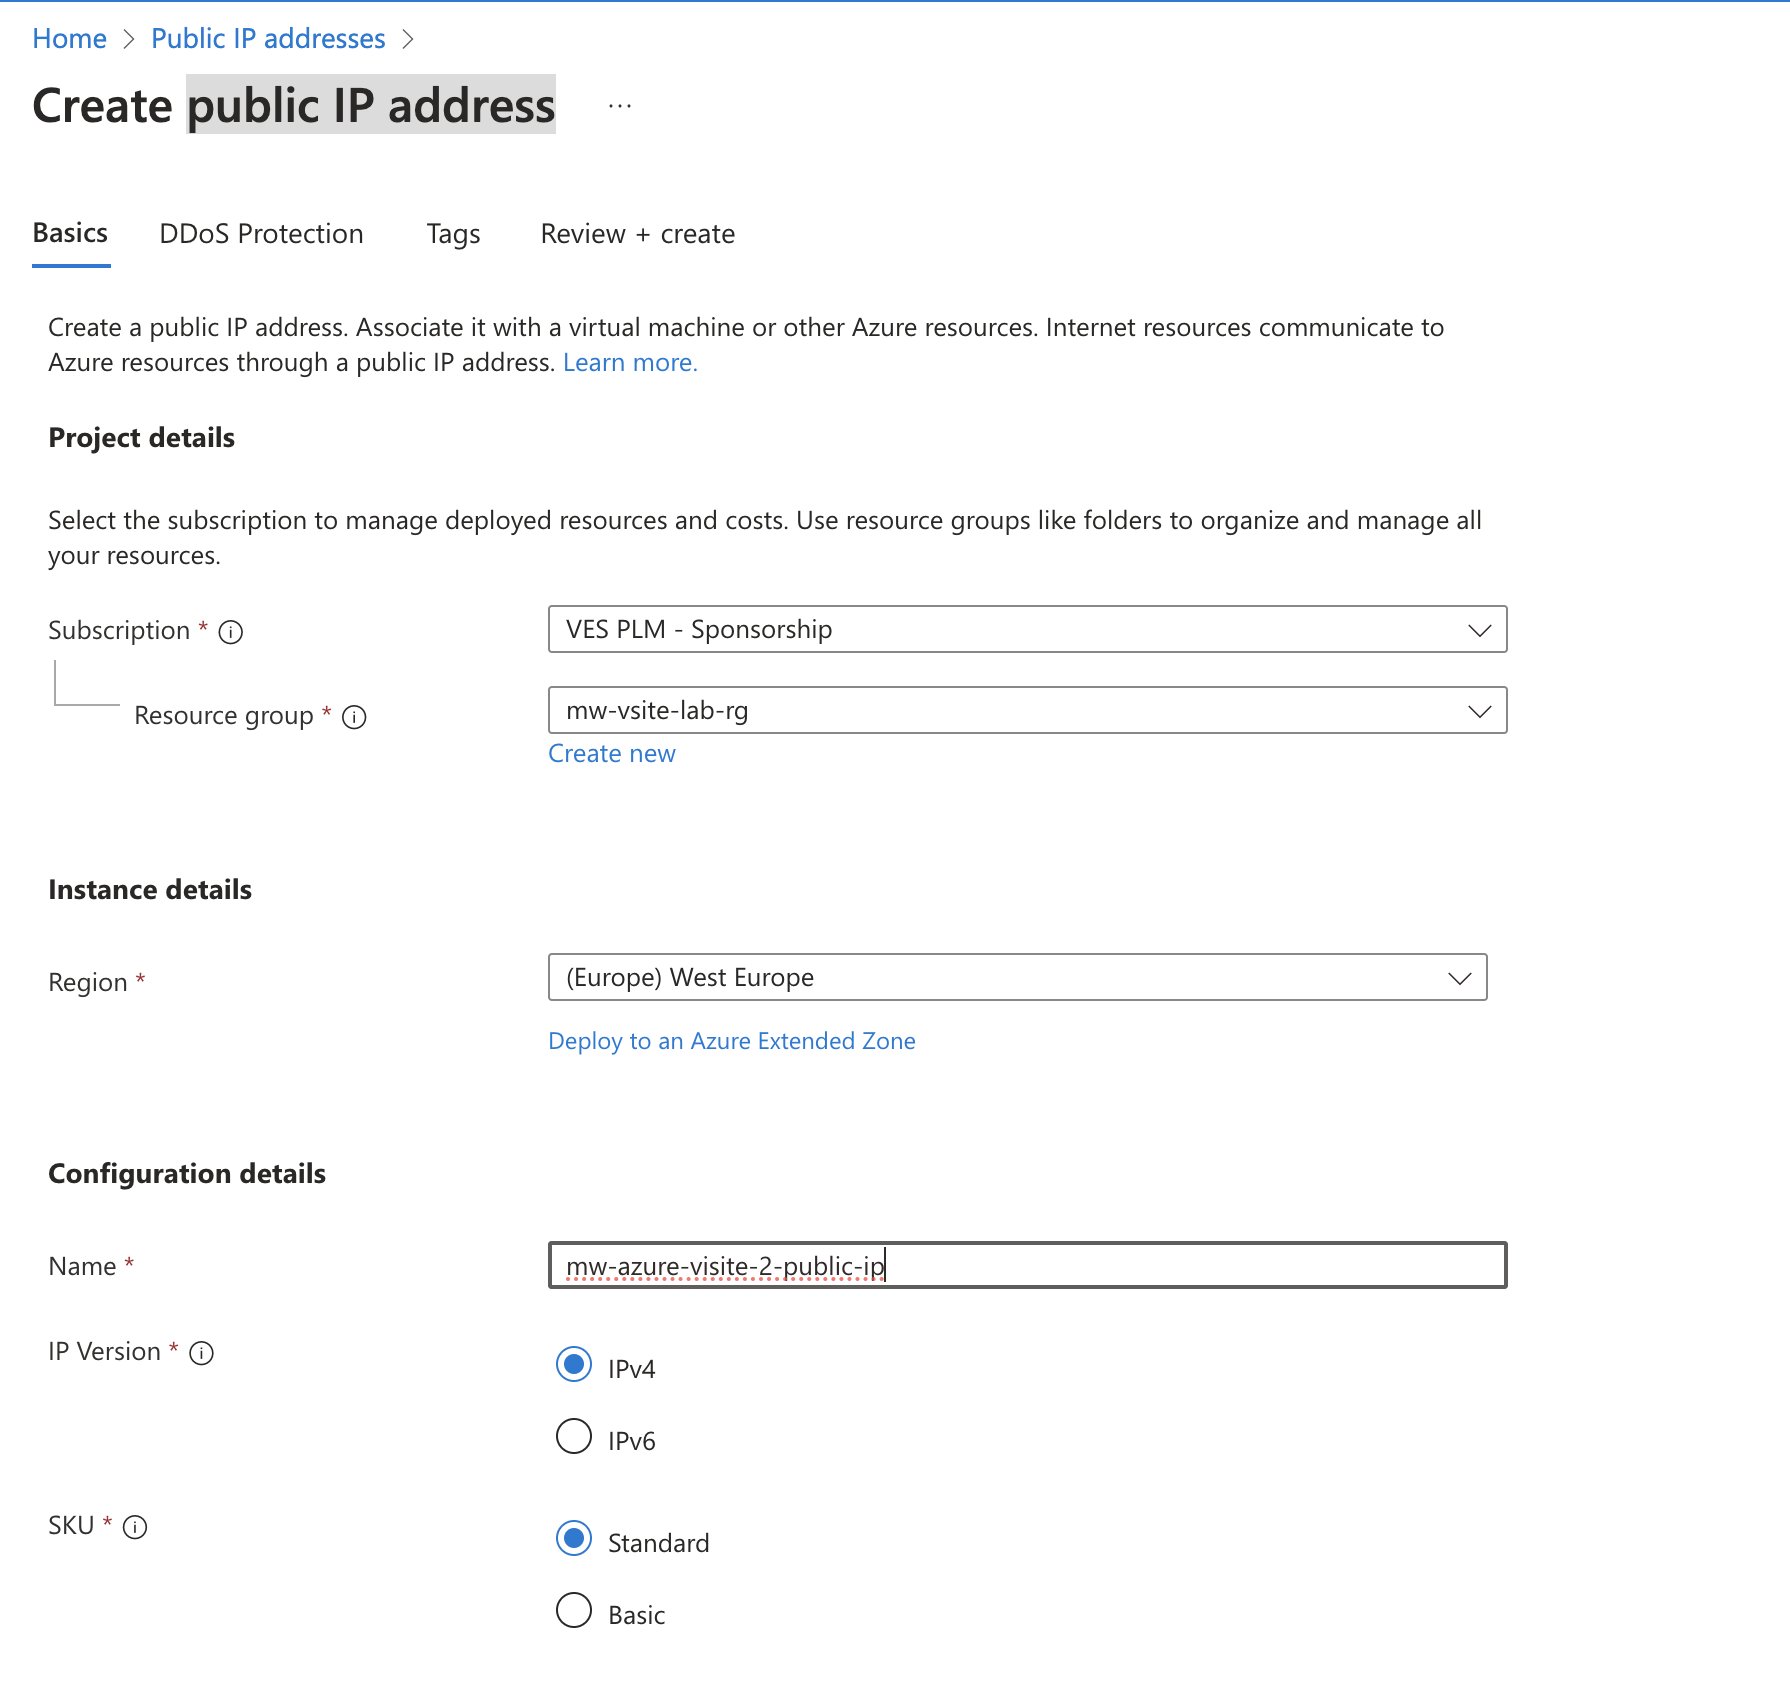Open Deploy to an Azure Extended Zone
Screen dimensions: 1790x1686
(731, 1040)
